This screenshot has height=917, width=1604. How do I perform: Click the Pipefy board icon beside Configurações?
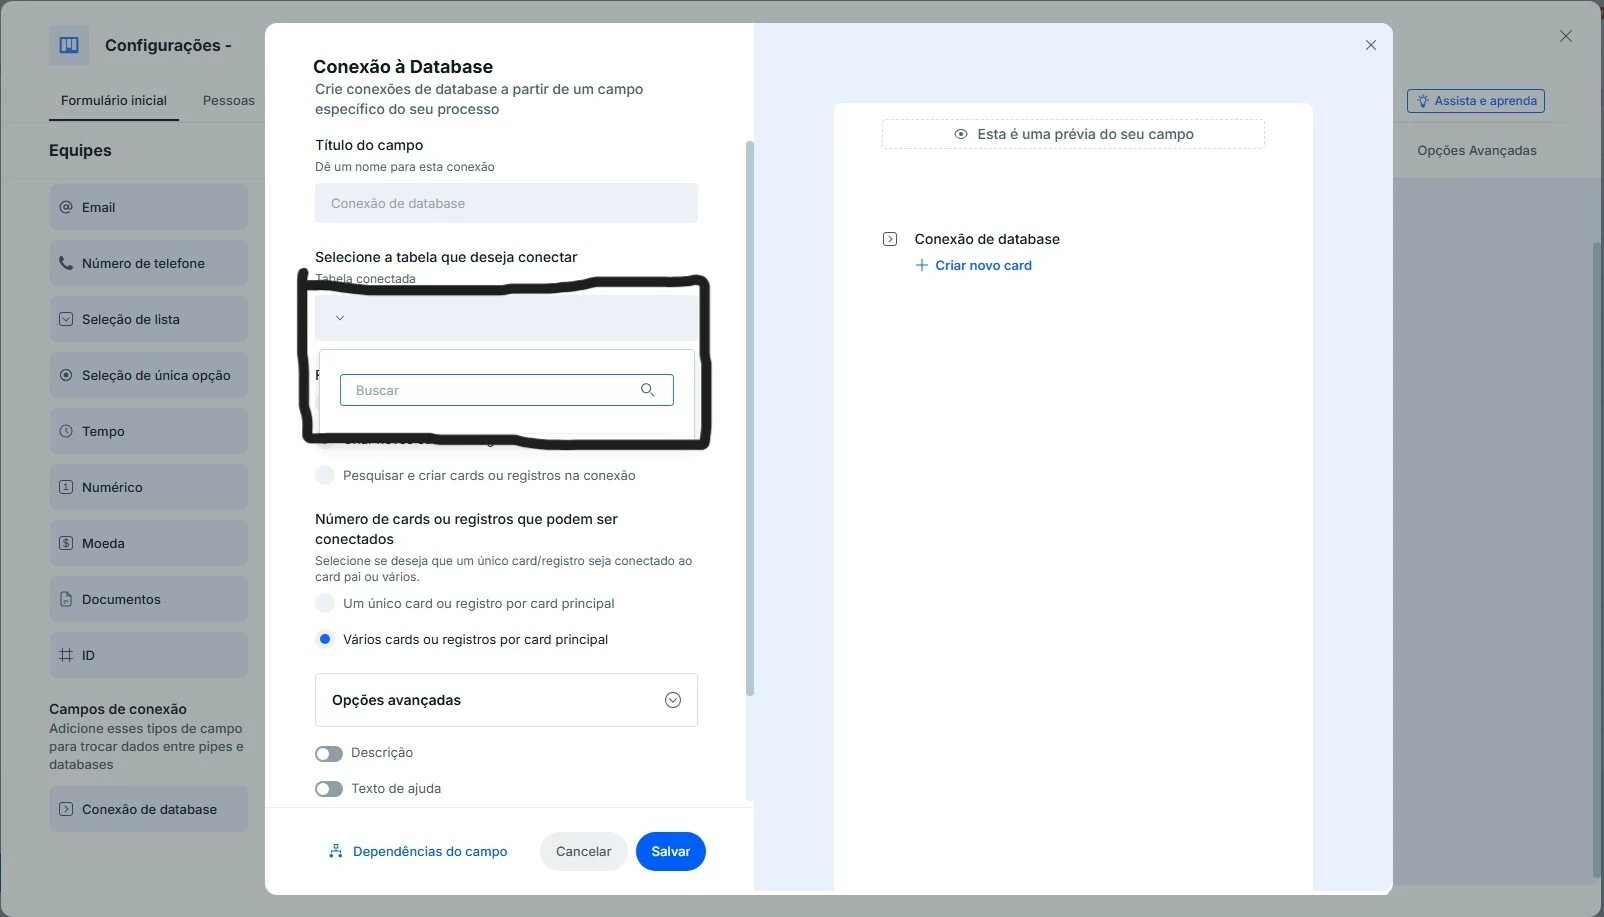(x=69, y=45)
